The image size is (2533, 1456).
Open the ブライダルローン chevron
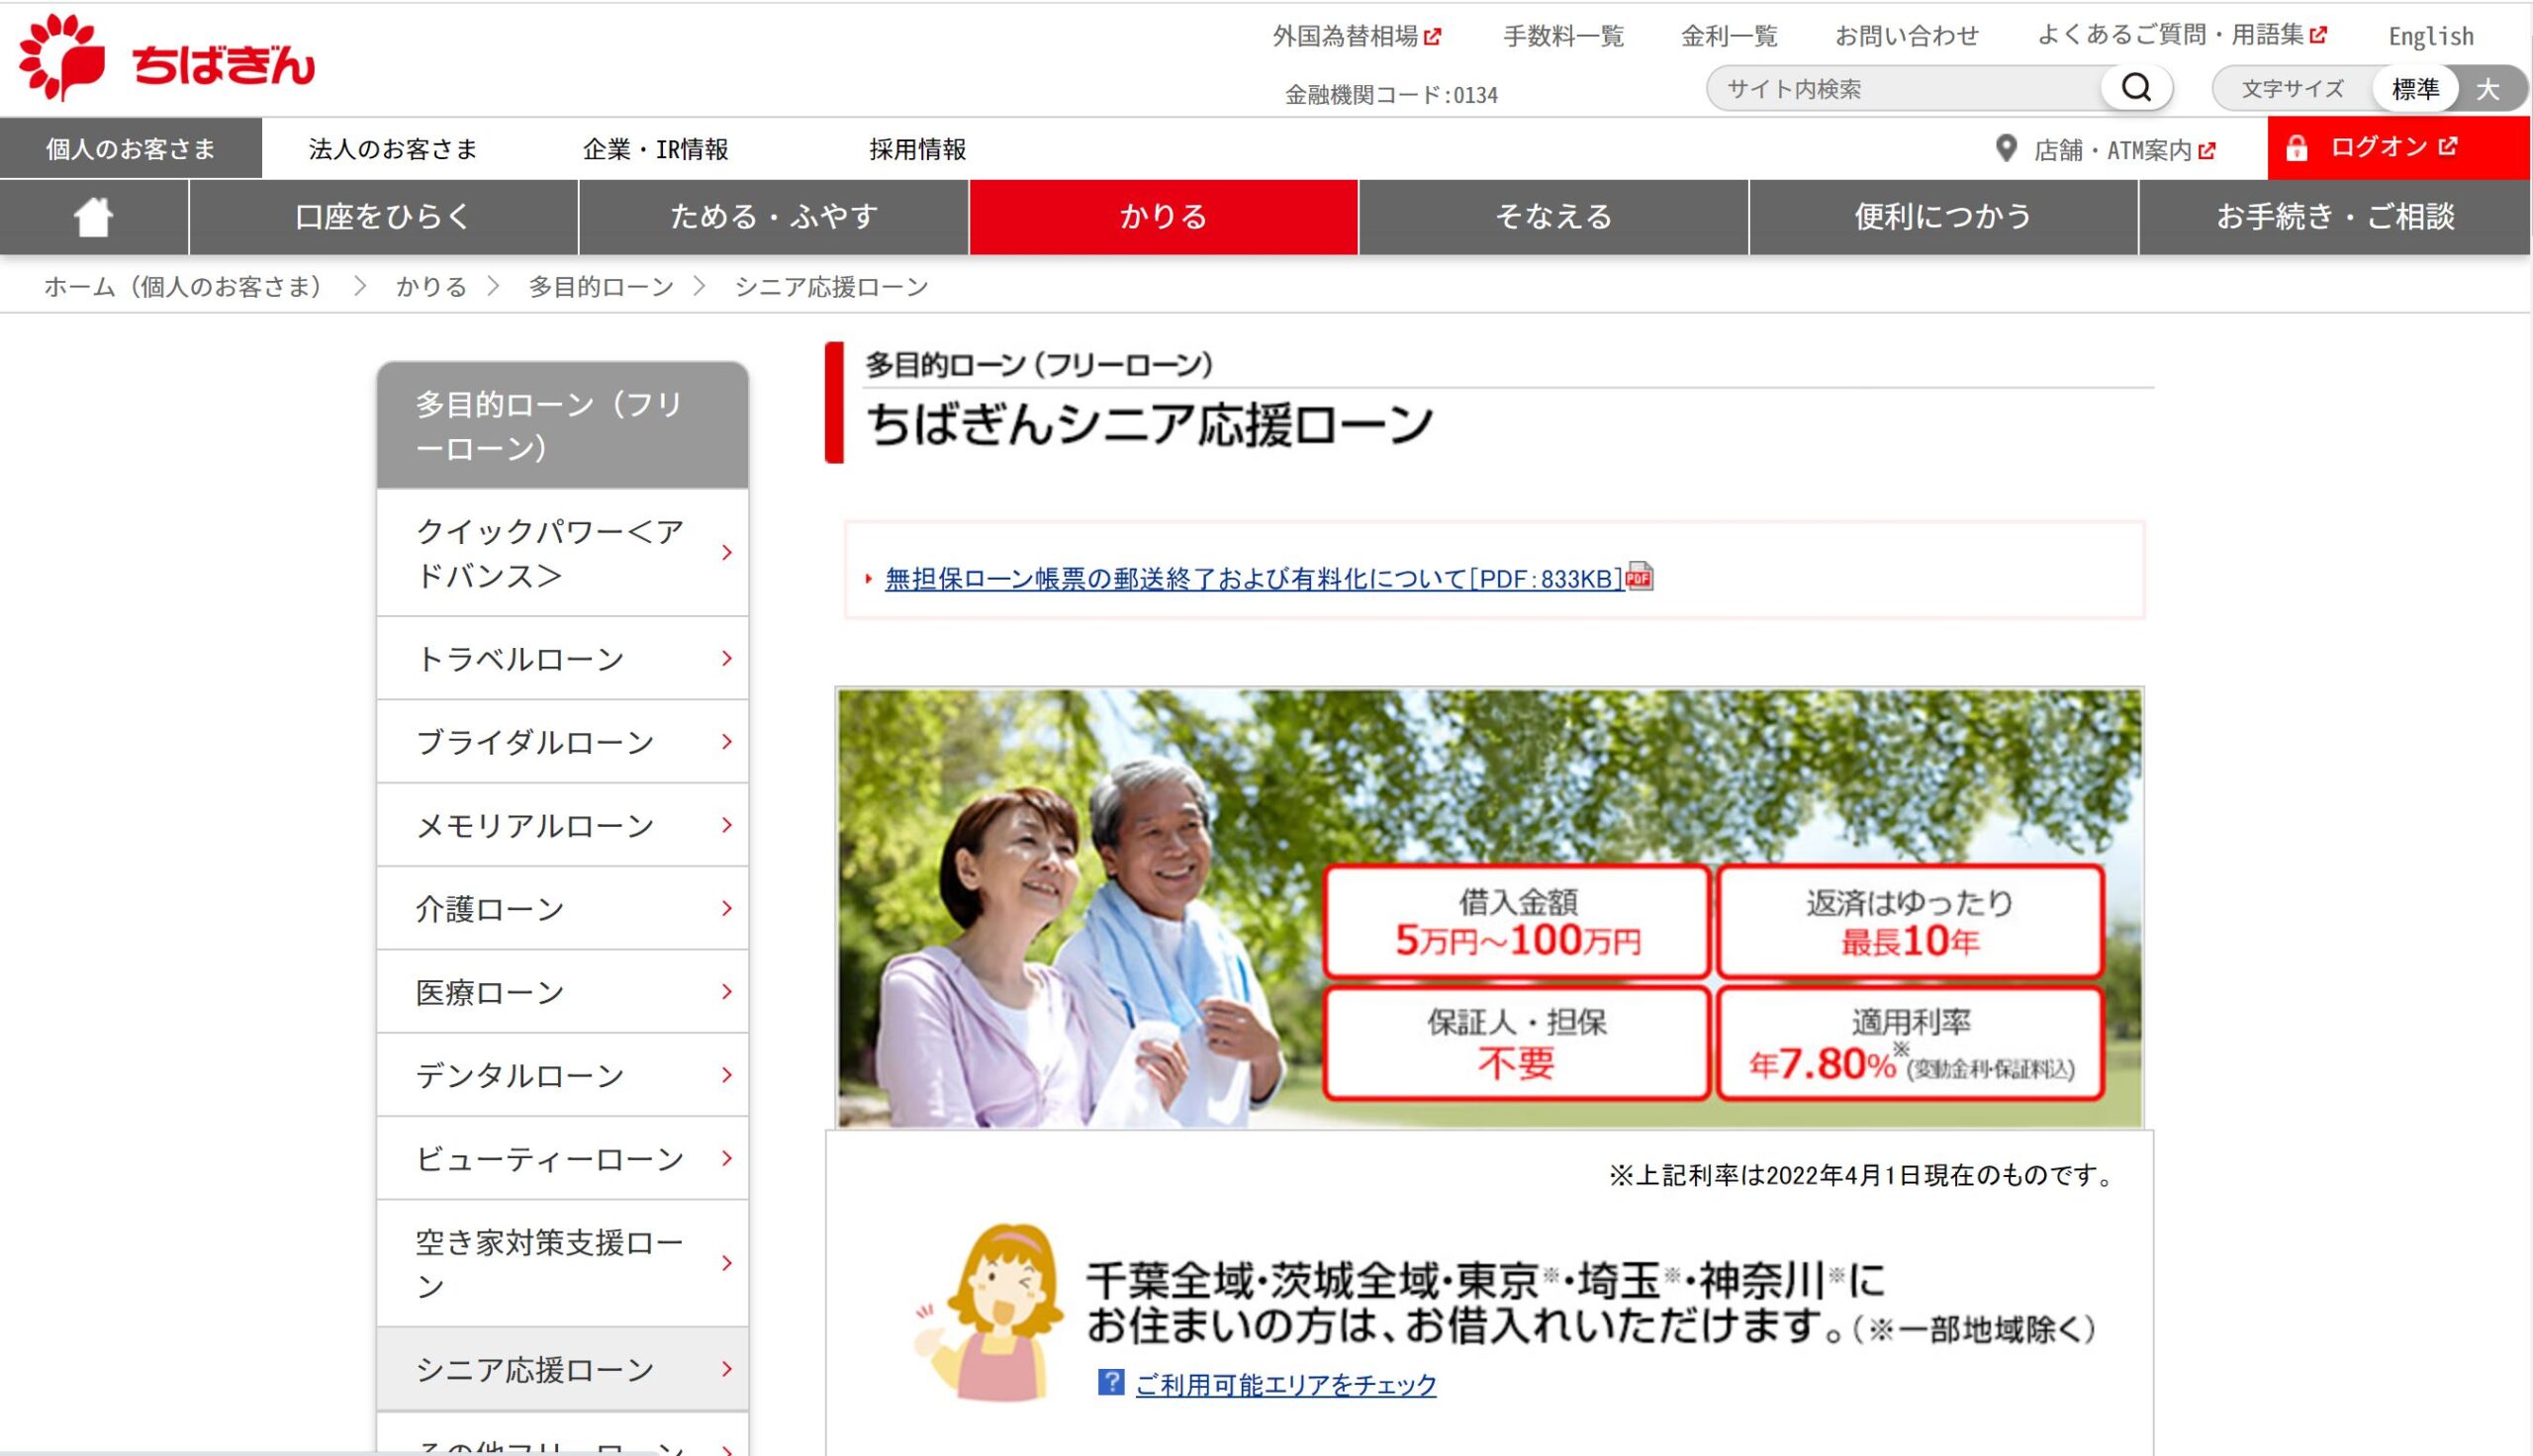[x=727, y=741]
